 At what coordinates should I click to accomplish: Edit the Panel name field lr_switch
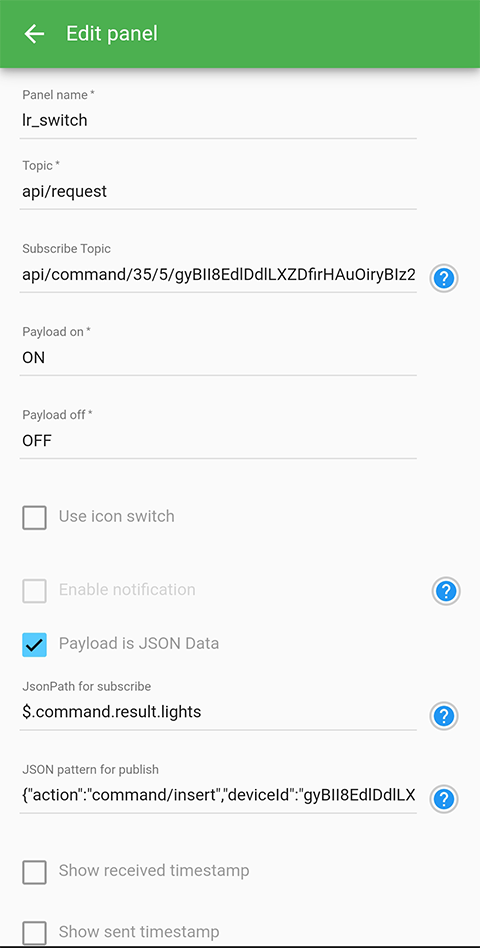tap(218, 120)
